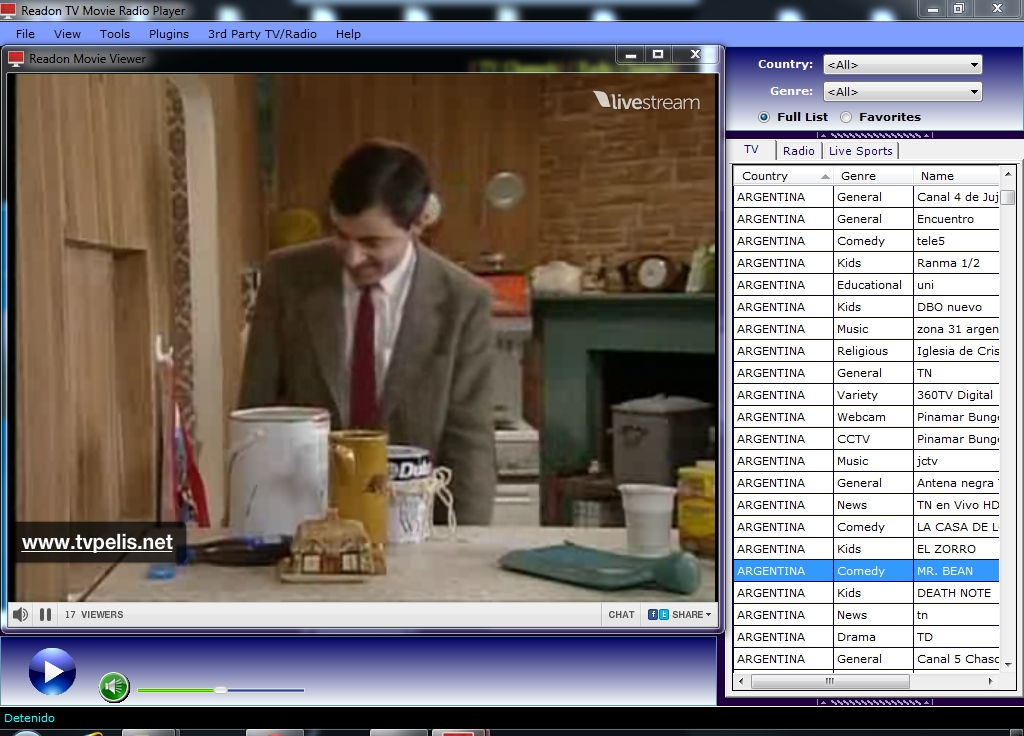The width and height of the screenshot is (1024, 736).
Task: Click the horizontal scrollbar thumb of the channel list
Action: (829, 681)
